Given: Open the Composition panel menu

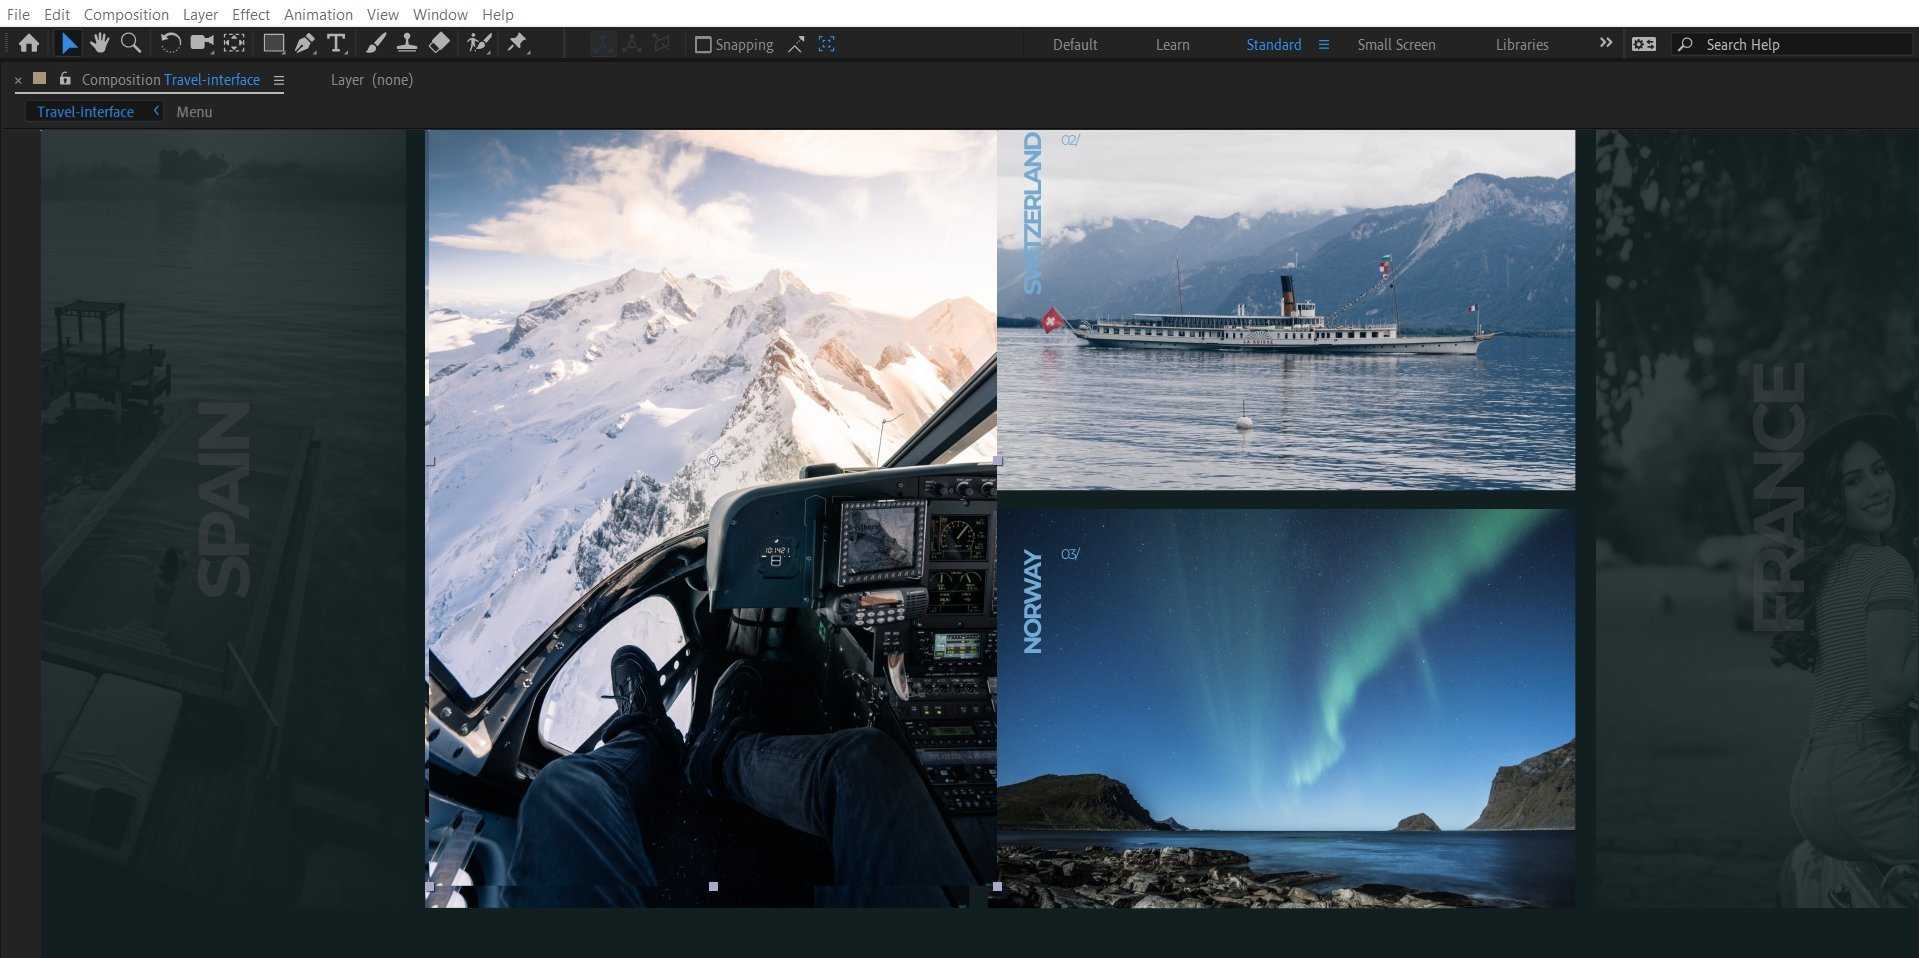Looking at the screenshot, I should (279, 80).
